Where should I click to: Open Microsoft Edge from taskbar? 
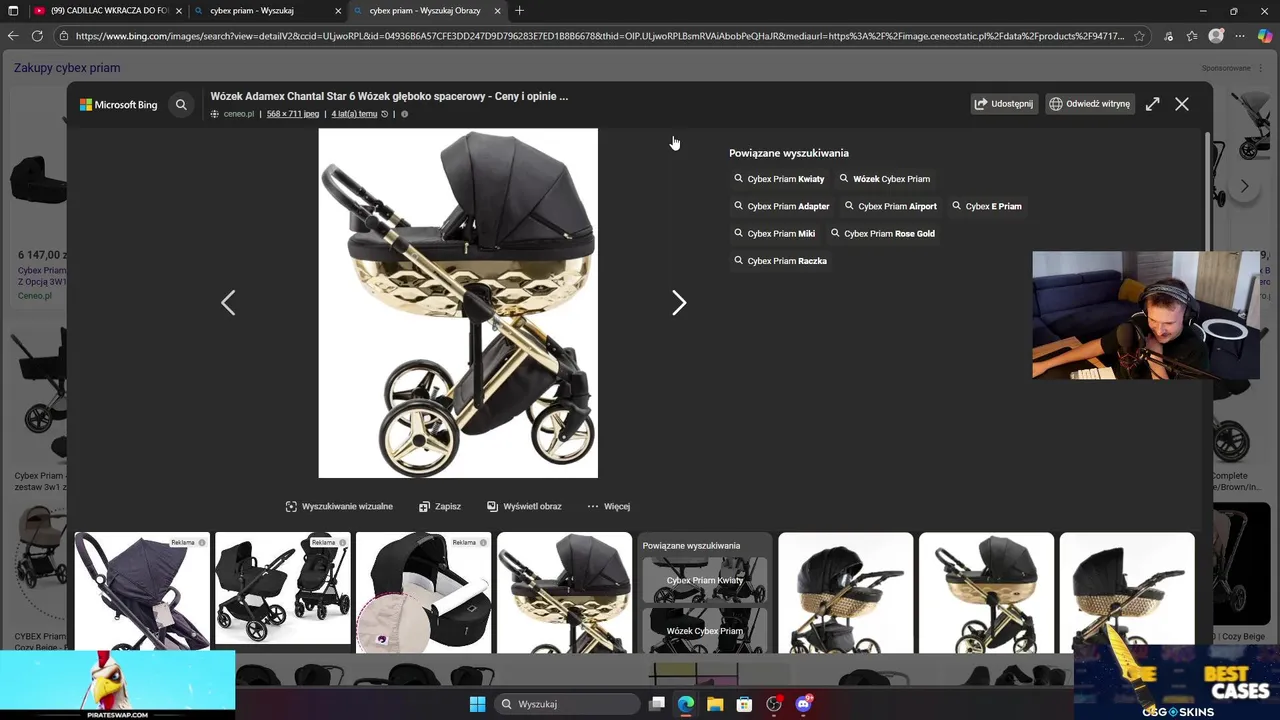click(x=686, y=704)
